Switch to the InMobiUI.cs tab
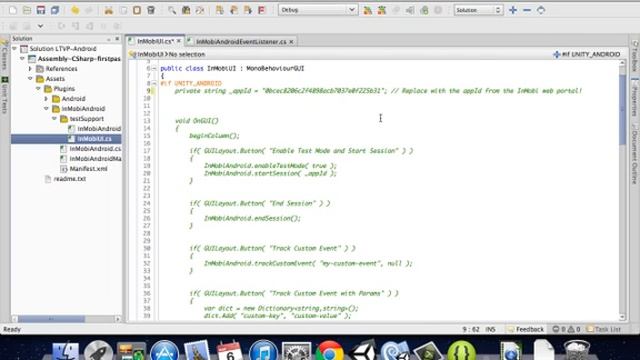 [x=155, y=42]
